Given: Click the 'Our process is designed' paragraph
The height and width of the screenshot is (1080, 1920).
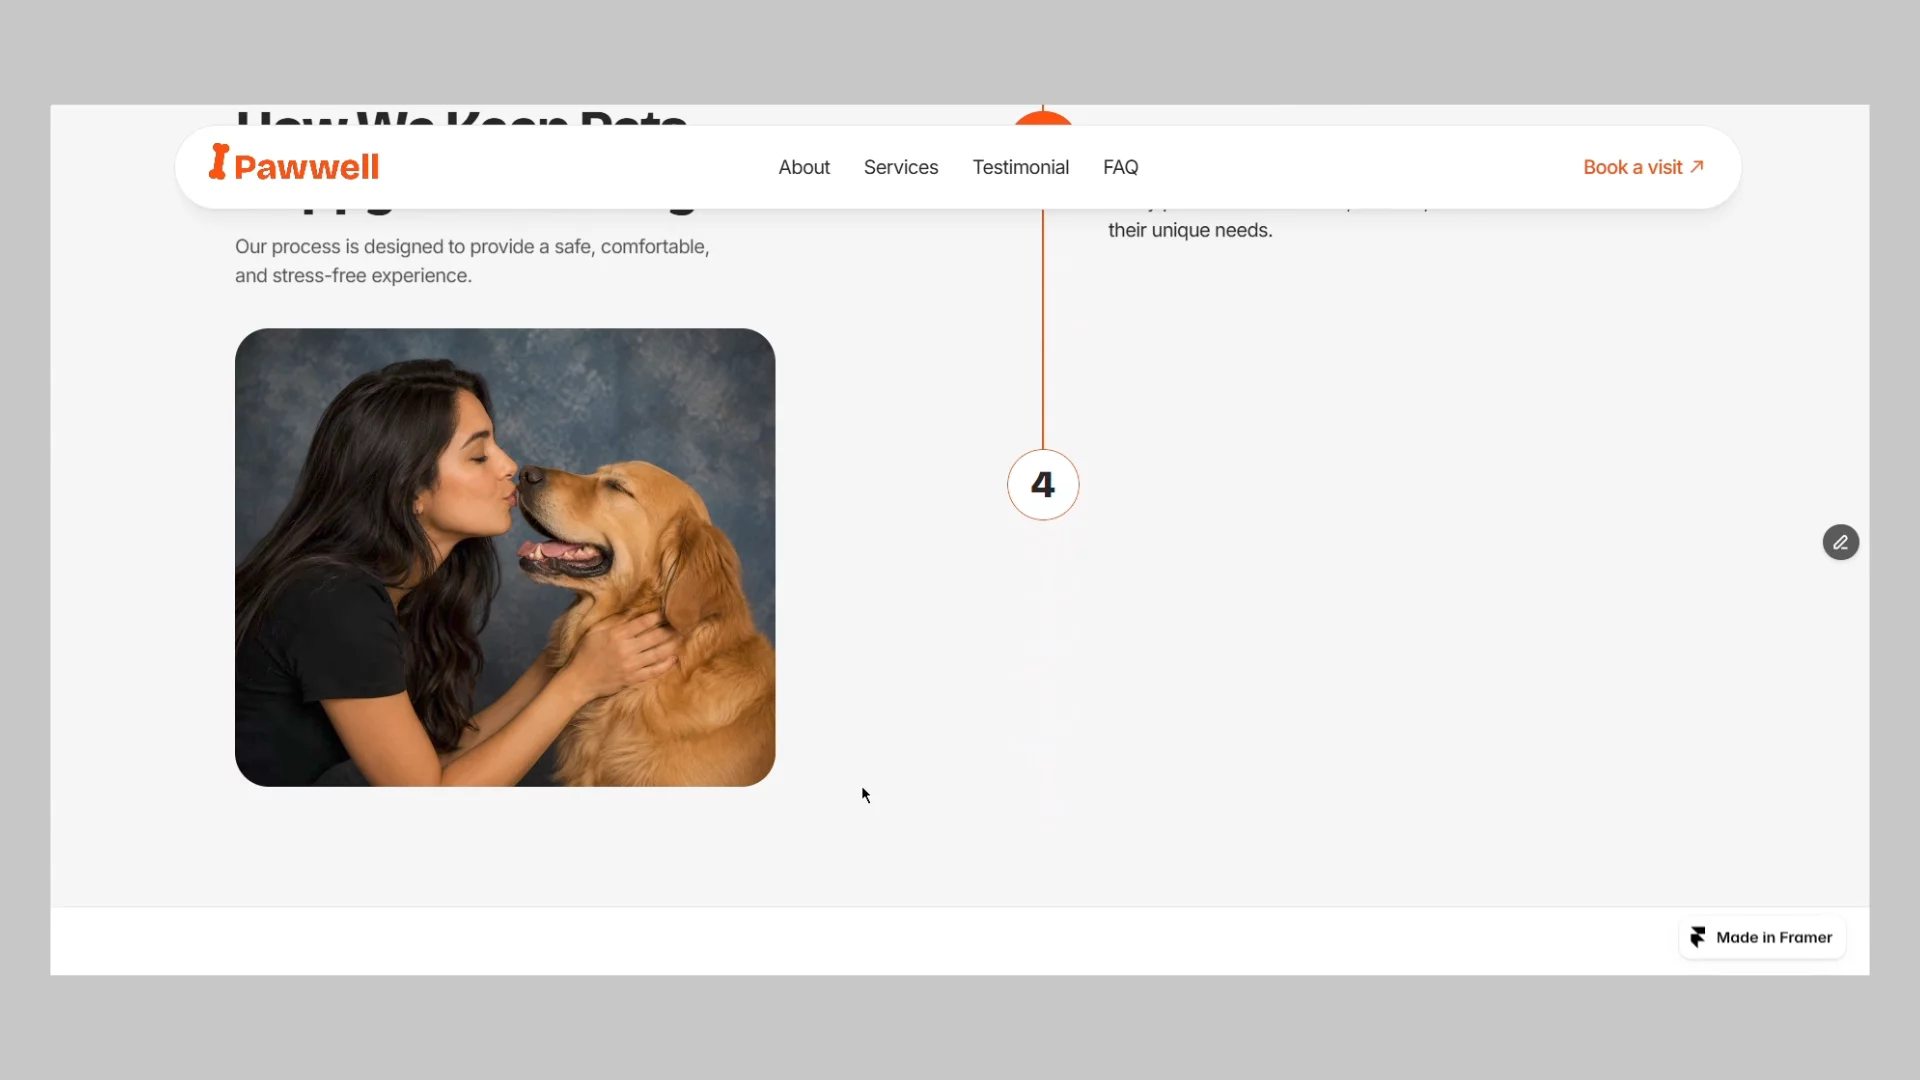Looking at the screenshot, I should tap(472, 261).
